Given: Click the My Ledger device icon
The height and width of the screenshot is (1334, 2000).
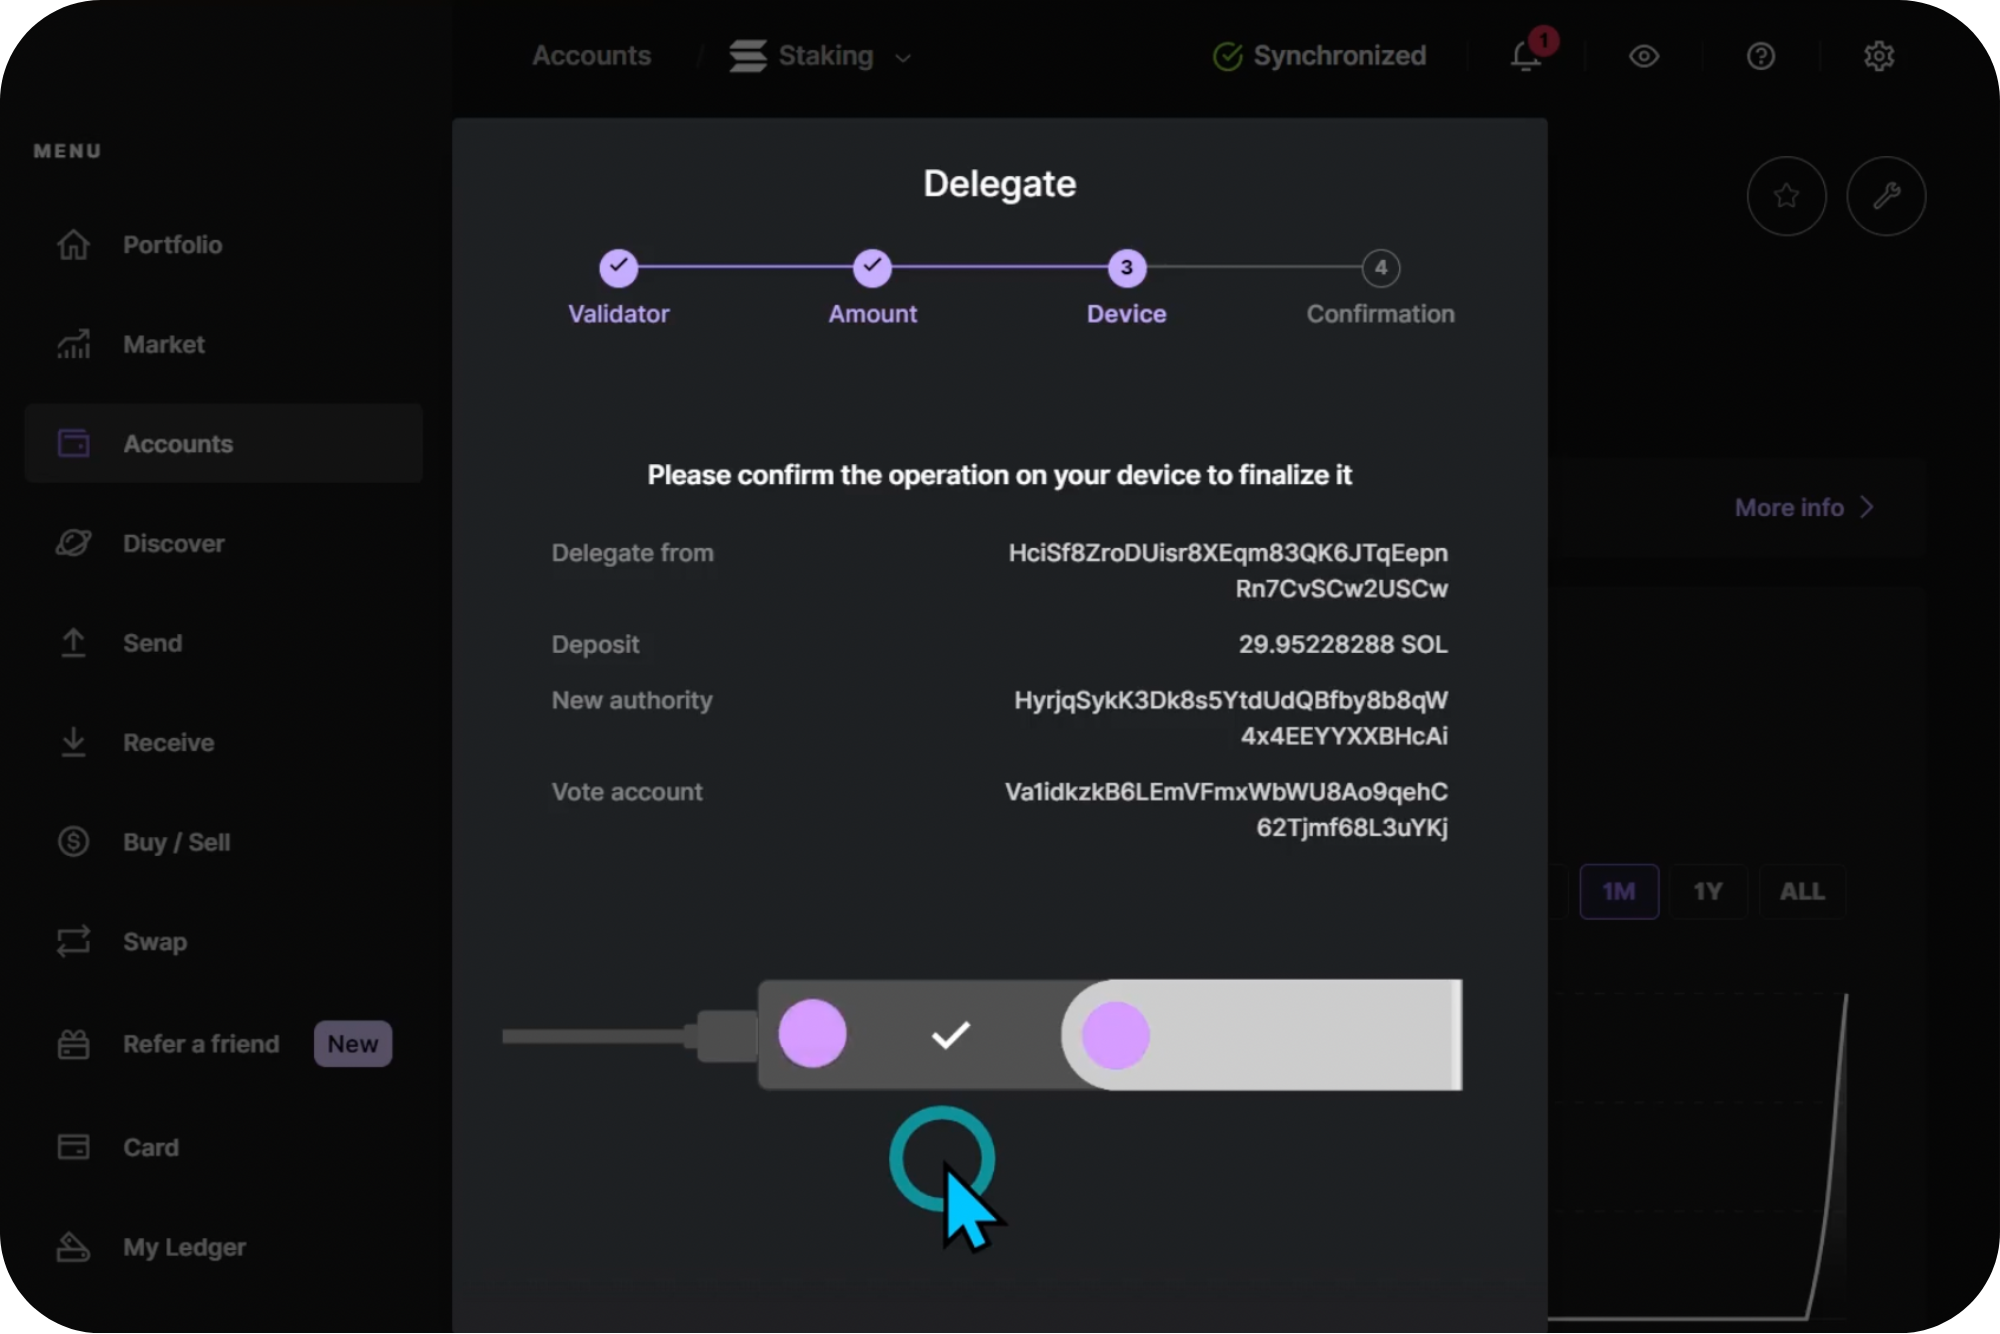Looking at the screenshot, I should coord(73,1247).
